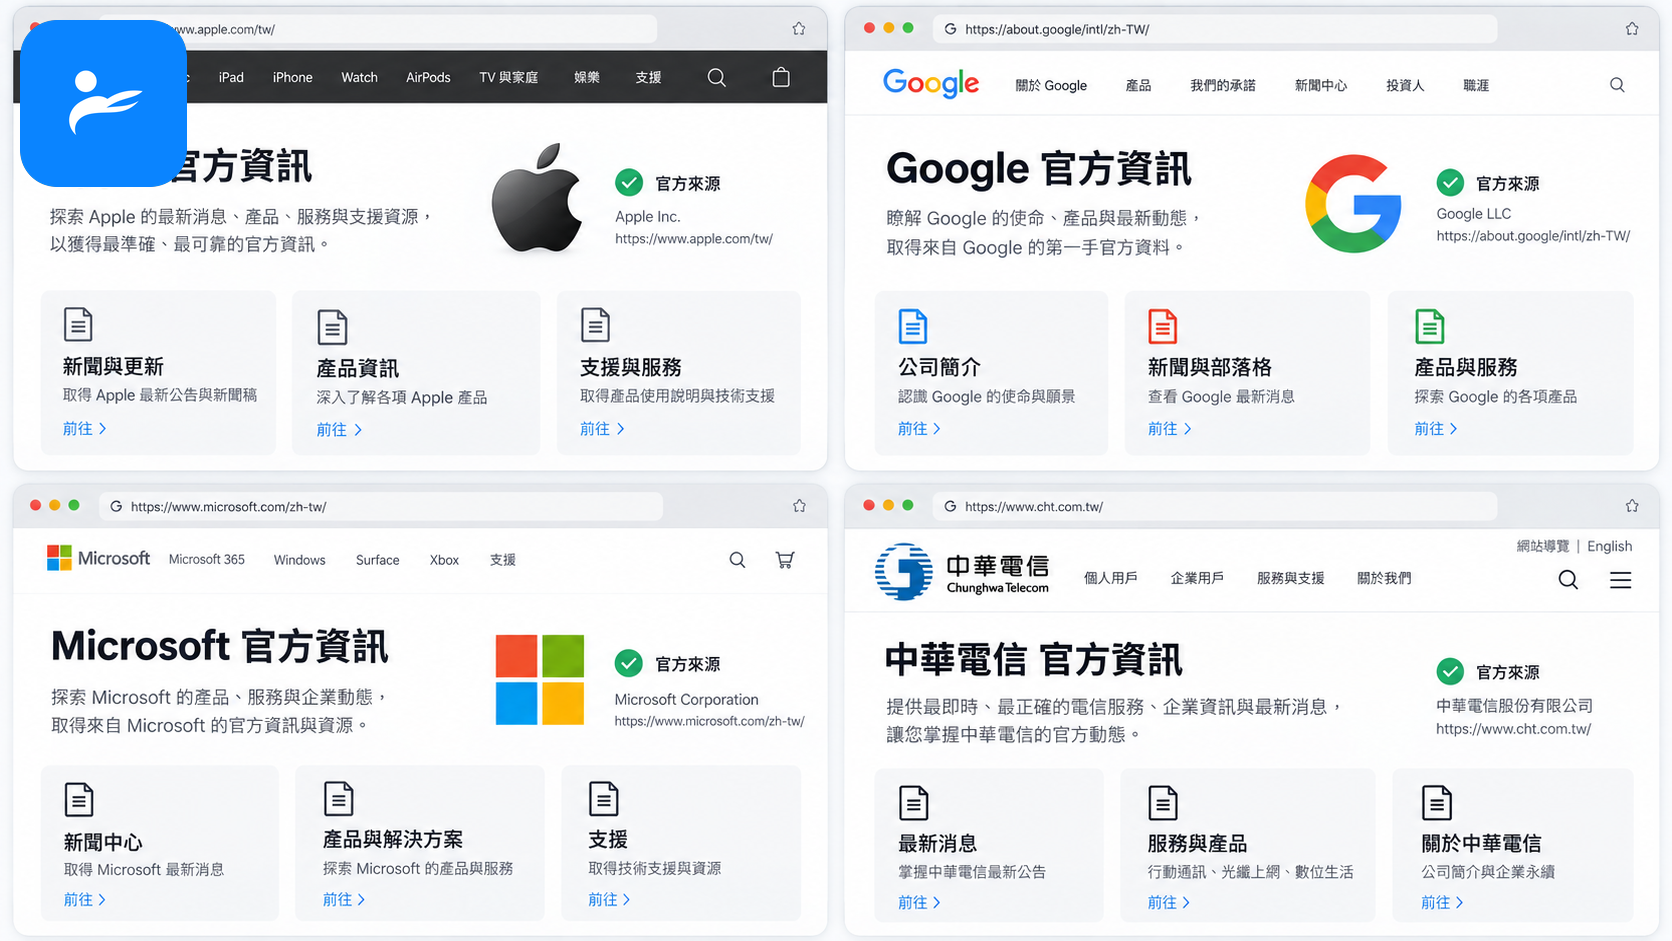Click the Chunghwa Telecom window address bar

(1215, 506)
